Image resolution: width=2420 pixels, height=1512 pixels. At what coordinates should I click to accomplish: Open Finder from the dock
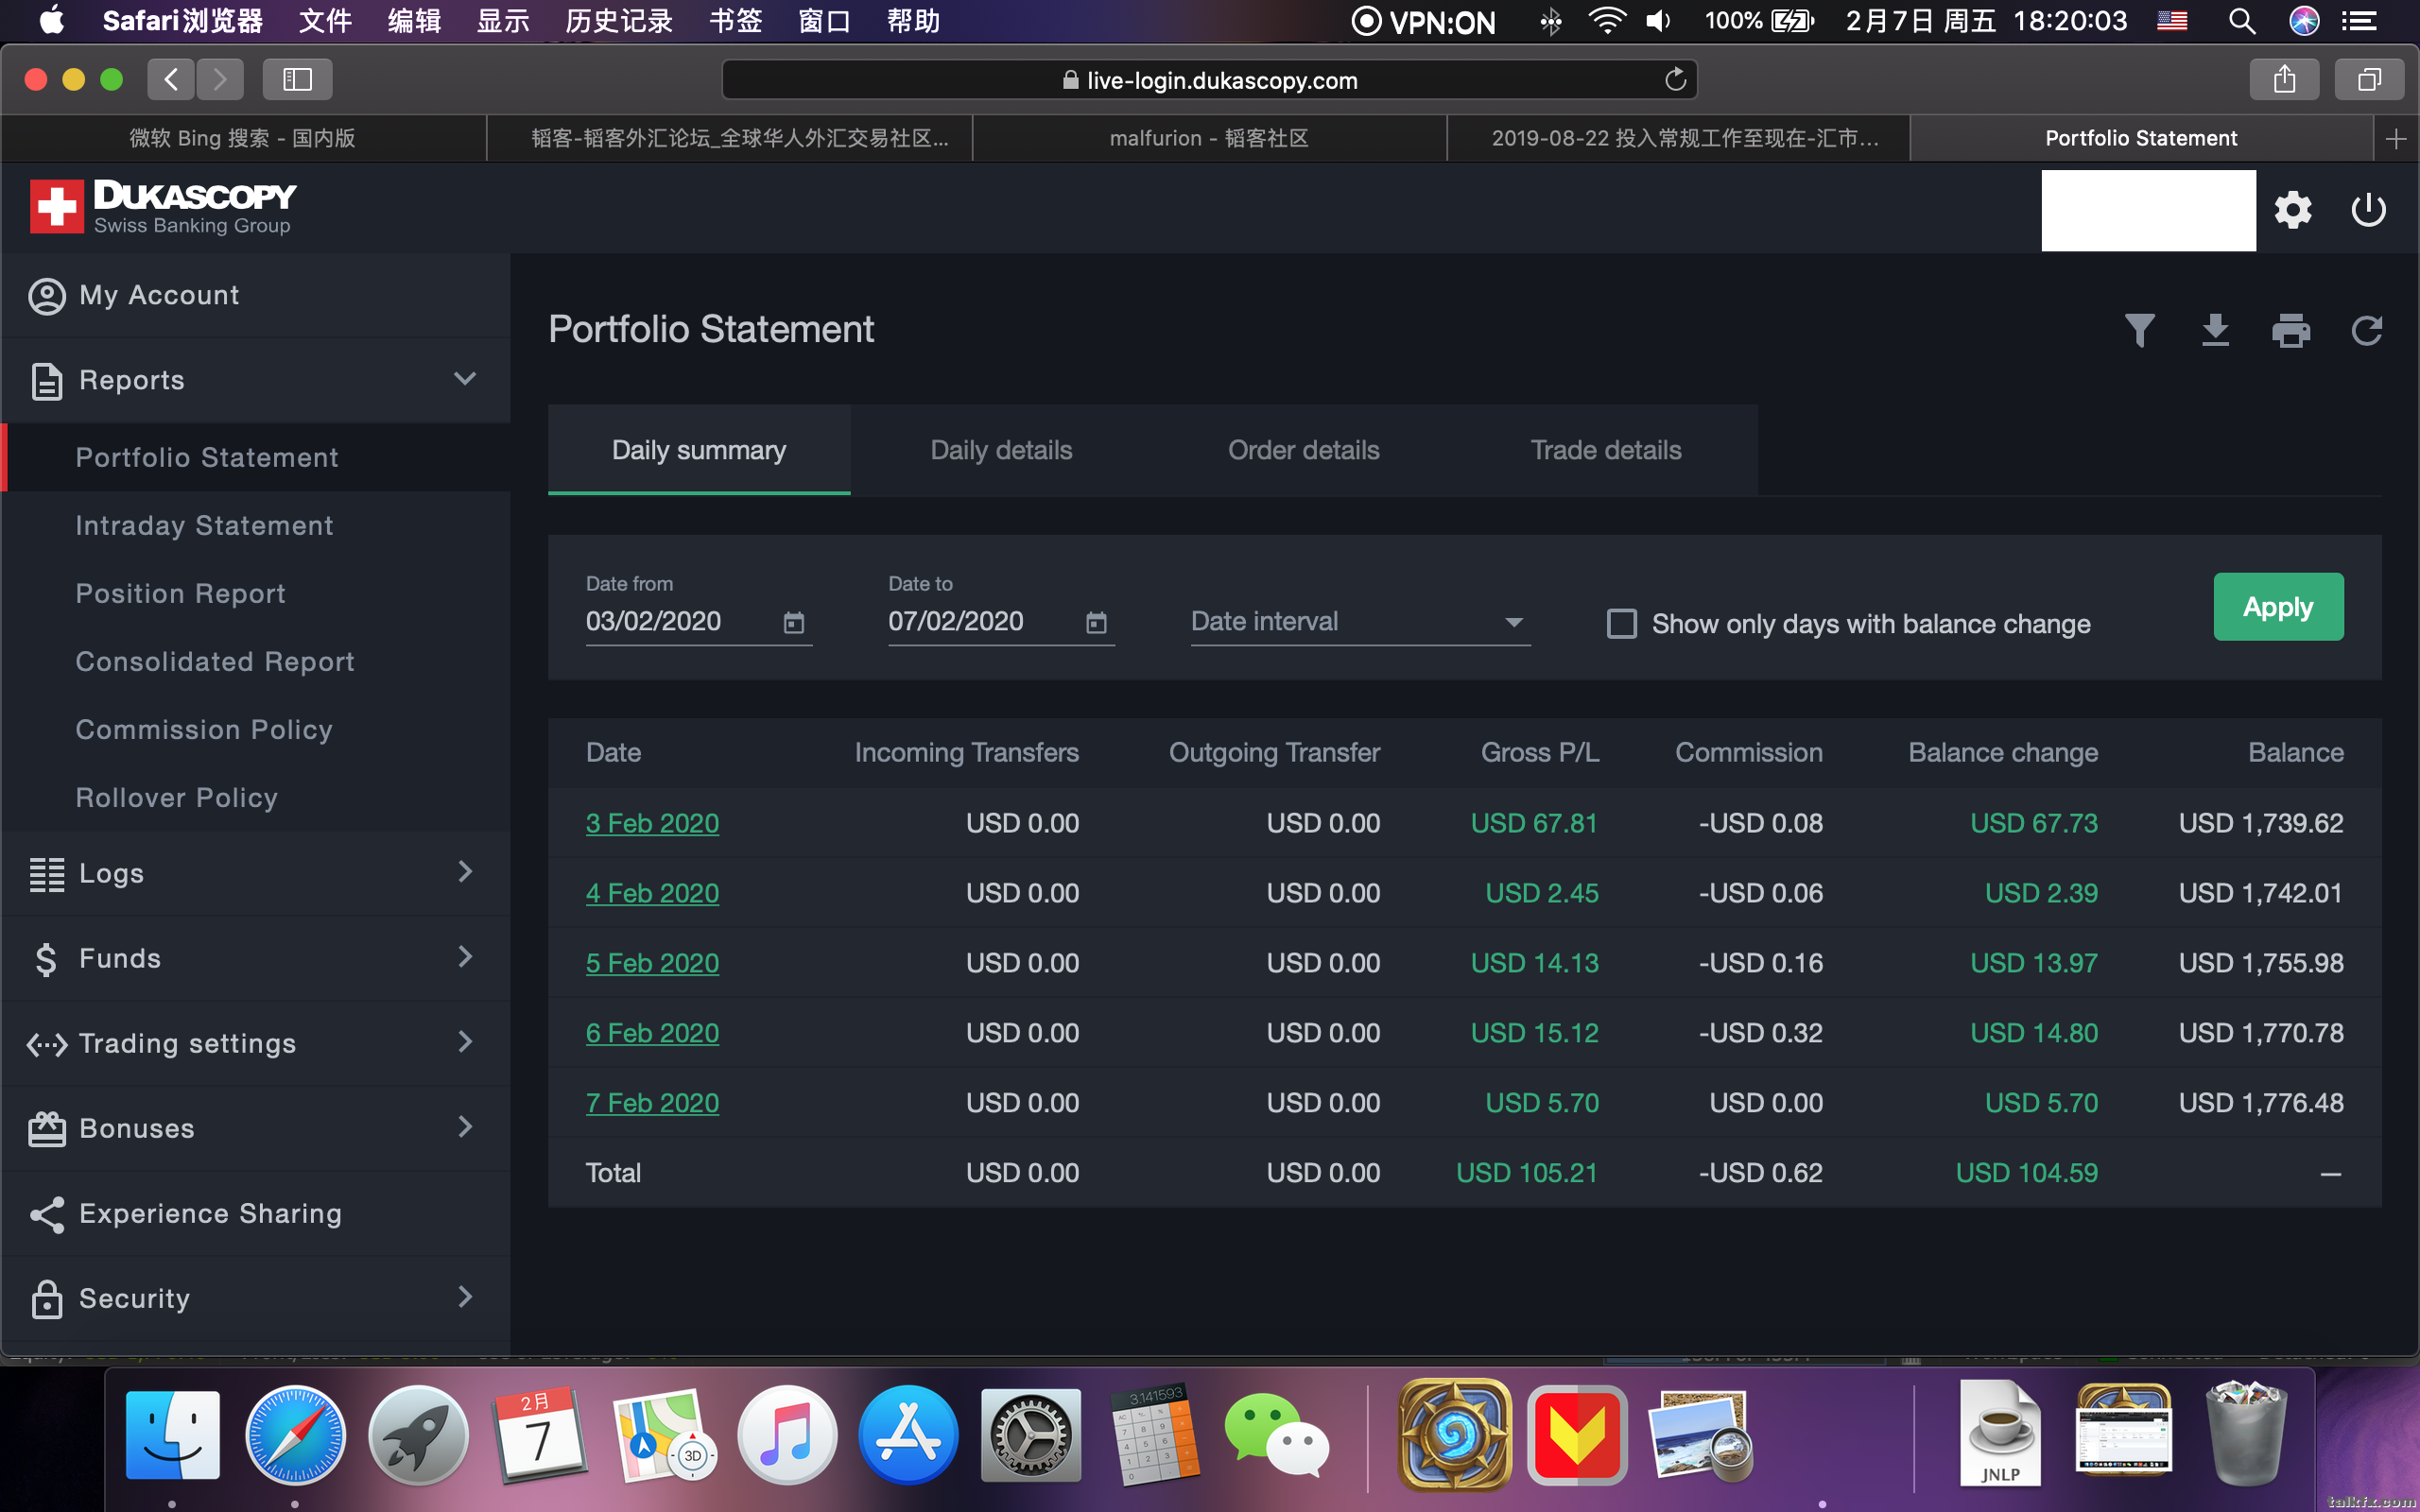[172, 1435]
